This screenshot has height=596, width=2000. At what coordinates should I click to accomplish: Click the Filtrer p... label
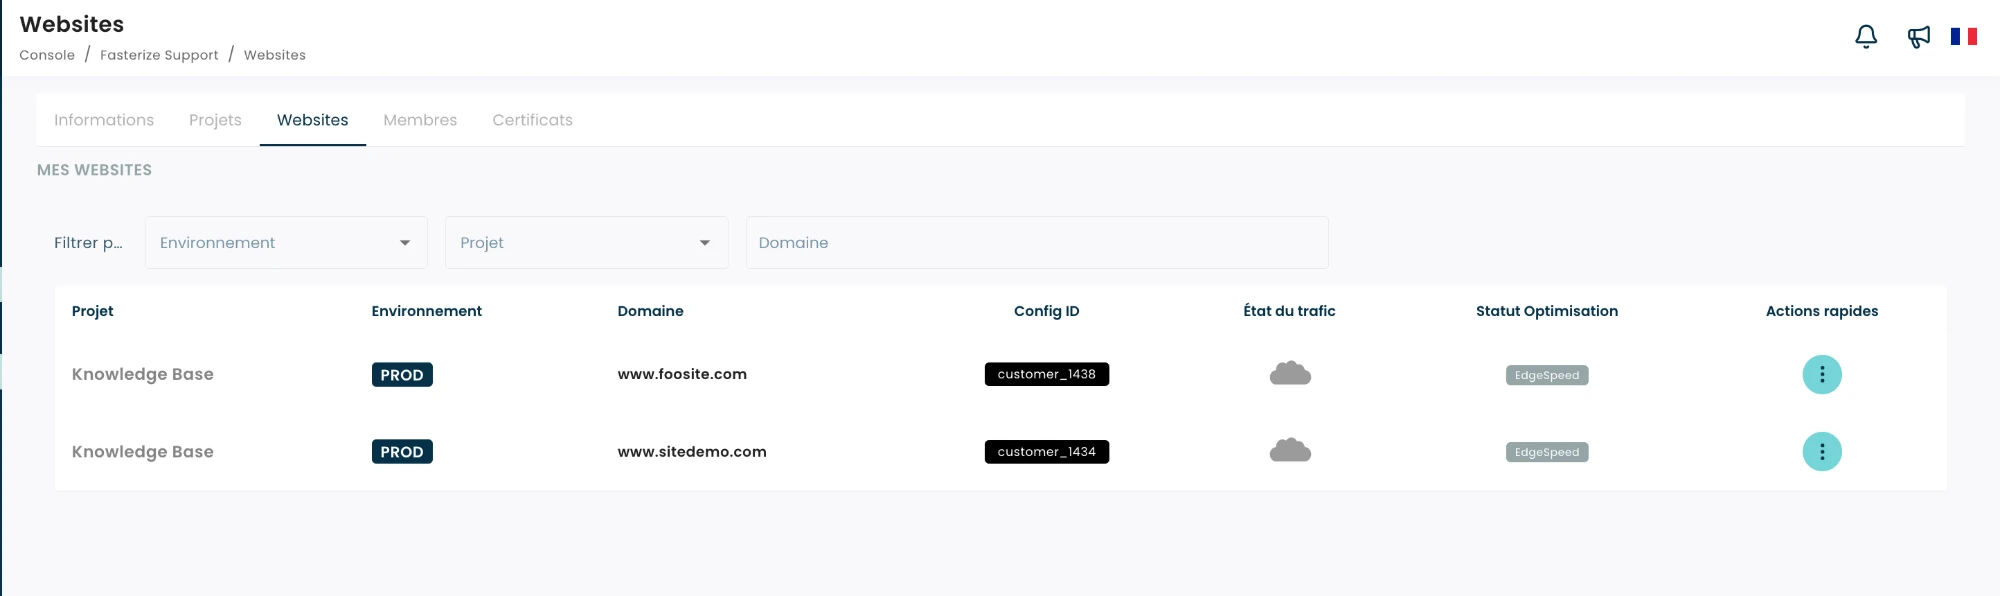tap(88, 243)
